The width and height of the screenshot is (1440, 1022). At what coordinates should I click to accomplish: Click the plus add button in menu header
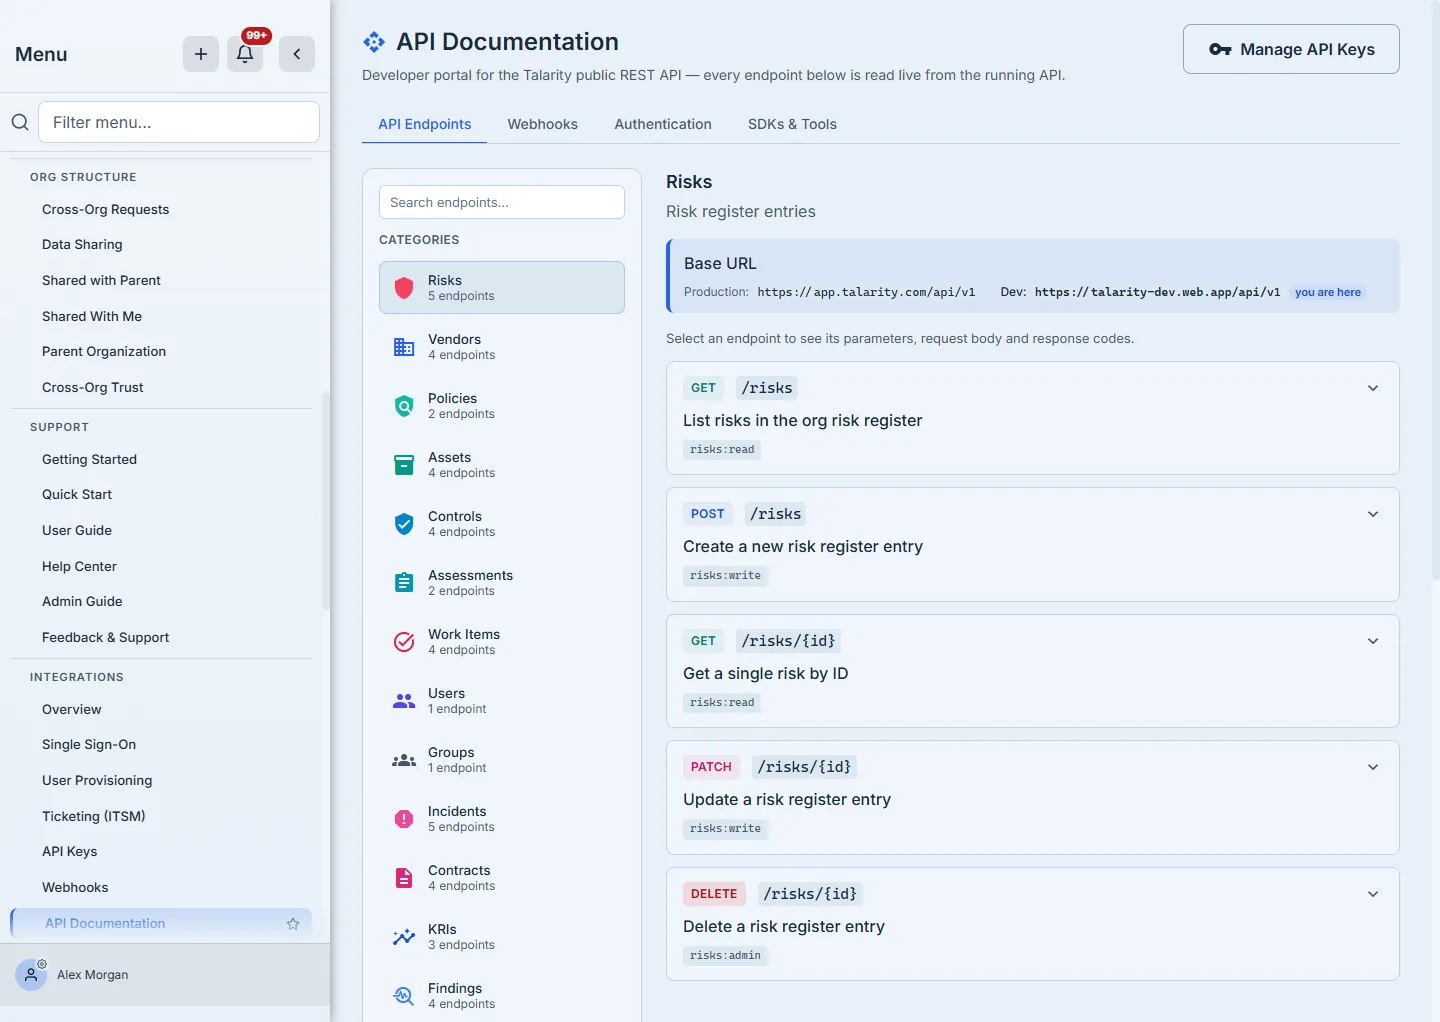click(x=201, y=54)
